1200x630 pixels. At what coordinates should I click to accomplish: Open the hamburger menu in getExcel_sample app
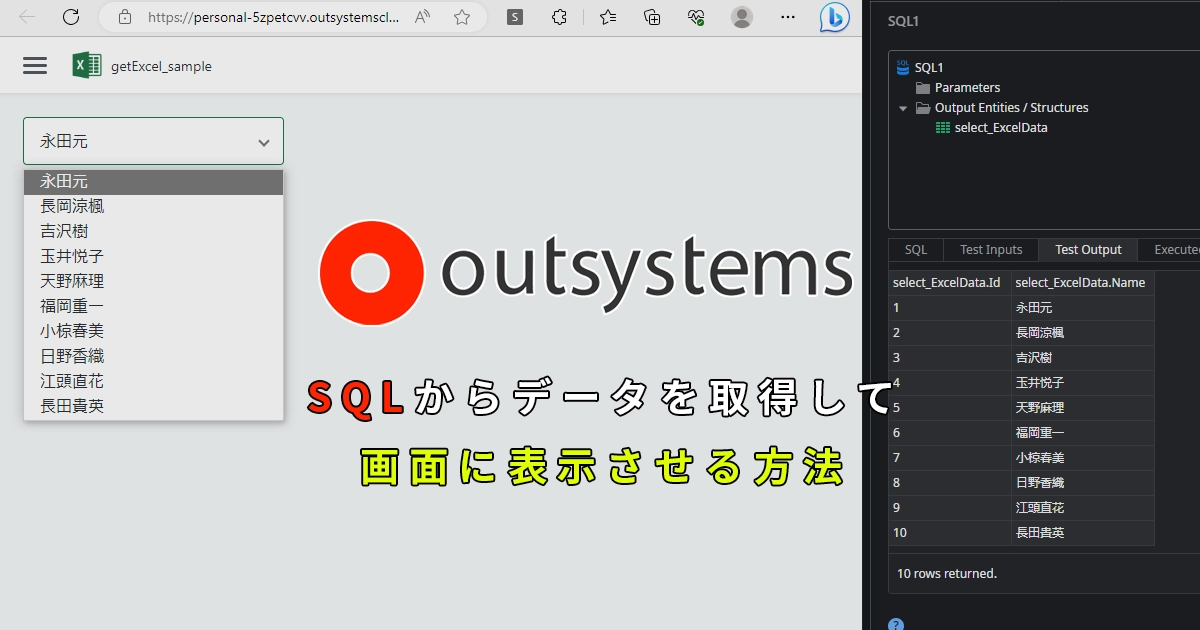pos(35,66)
